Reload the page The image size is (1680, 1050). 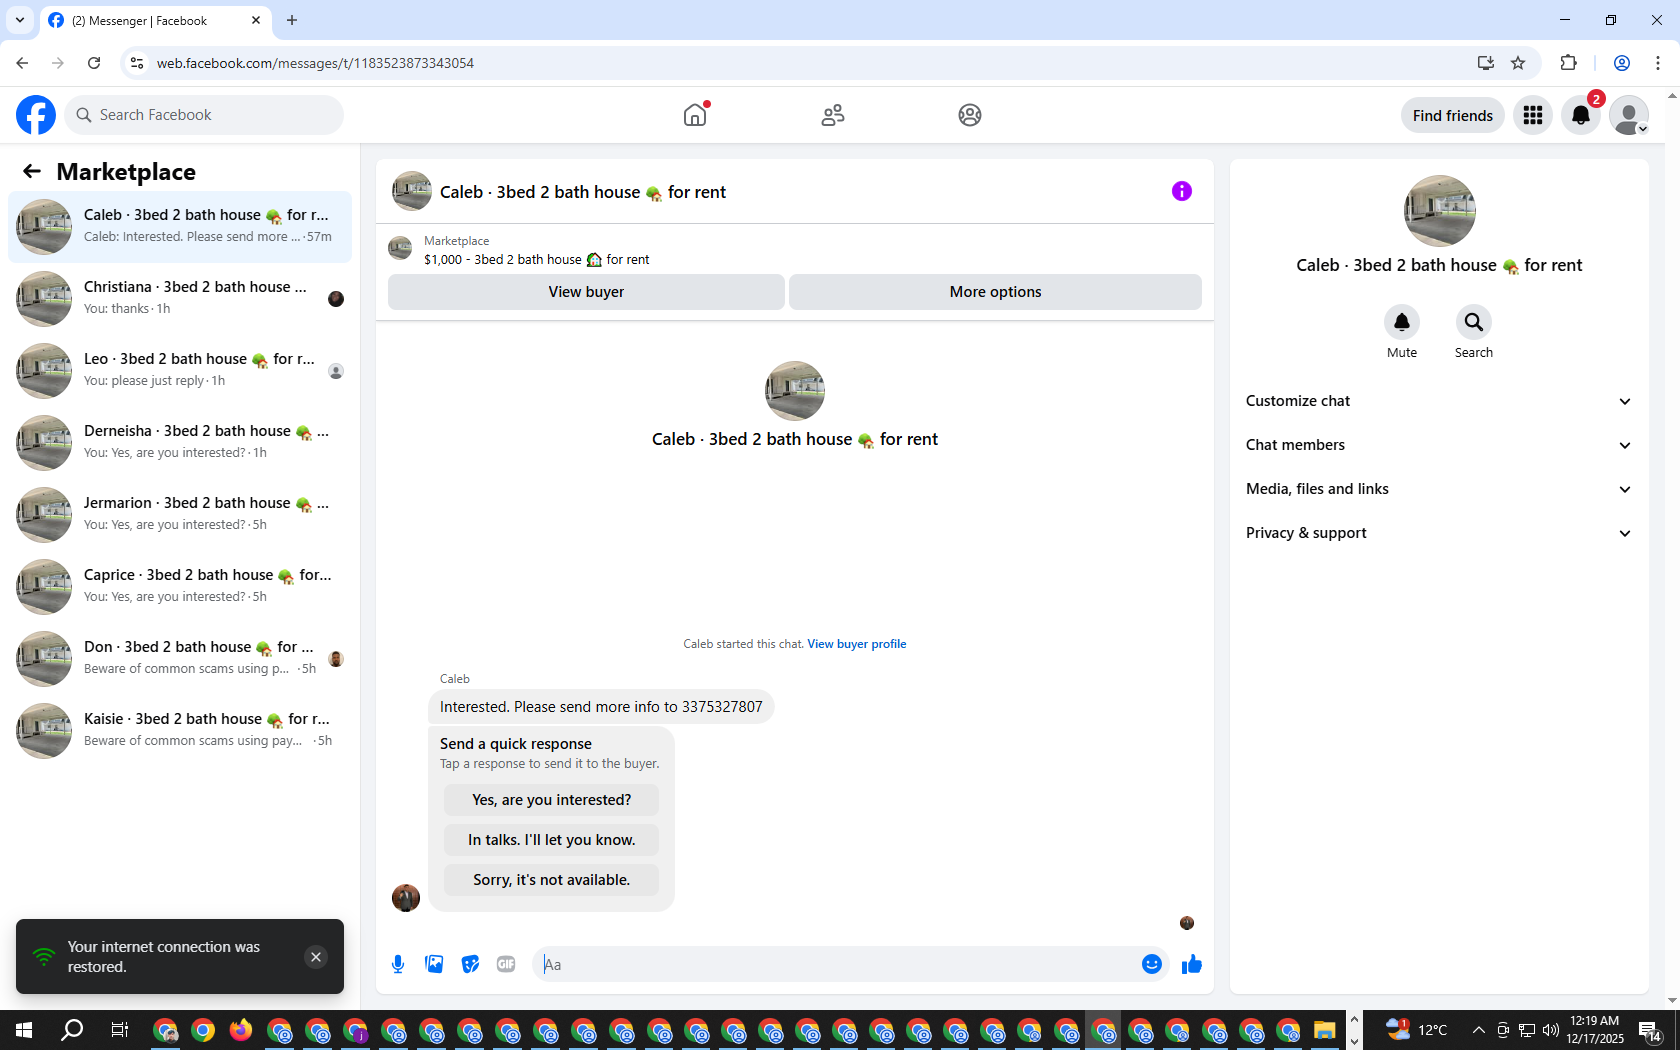(x=94, y=63)
